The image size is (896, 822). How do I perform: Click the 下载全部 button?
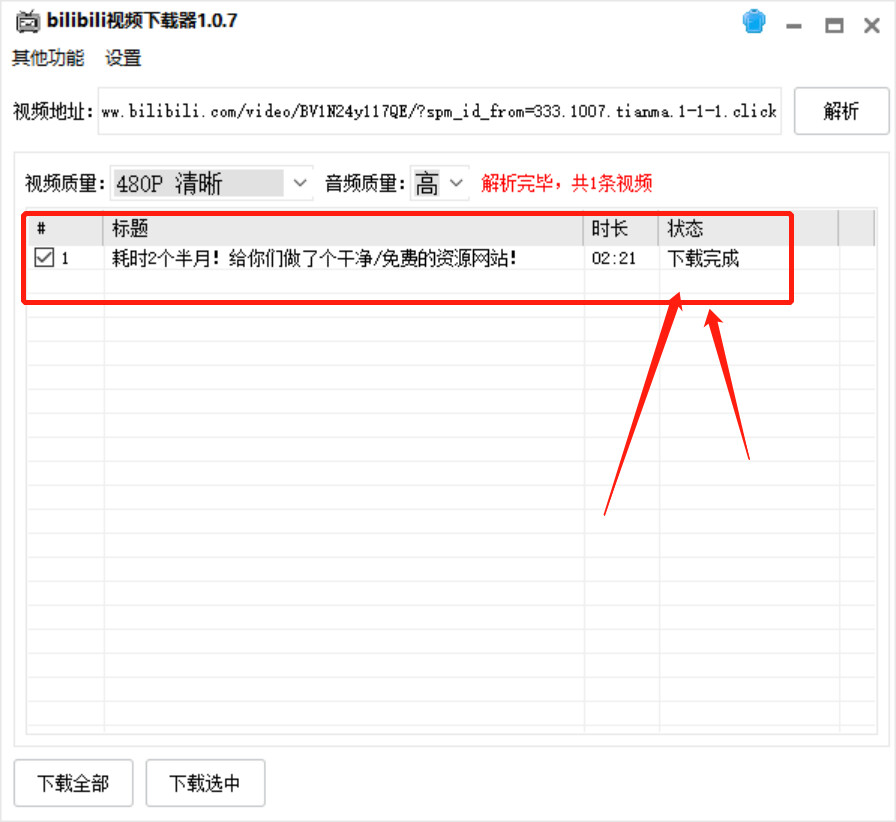(x=73, y=783)
